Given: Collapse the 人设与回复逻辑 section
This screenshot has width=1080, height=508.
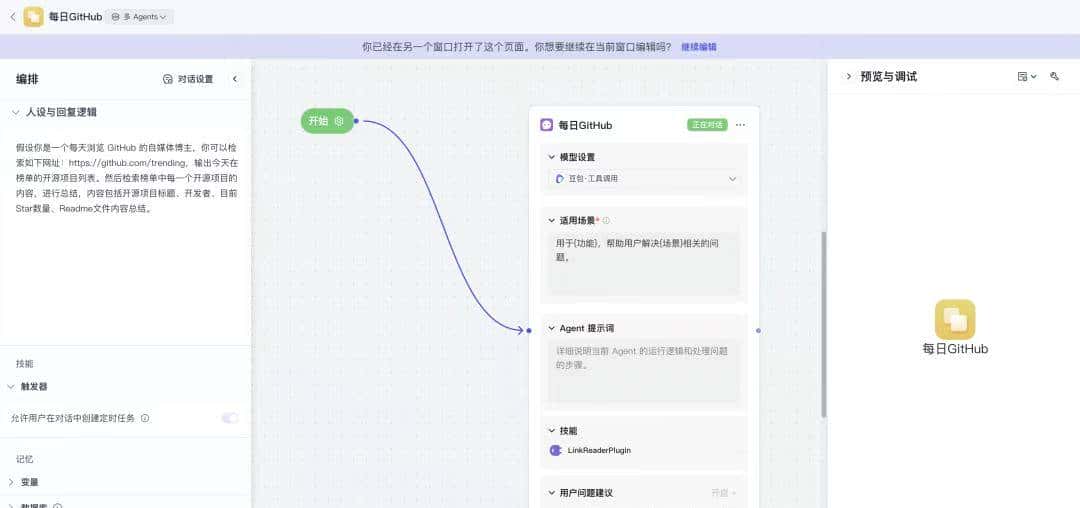Looking at the screenshot, I should point(15,112).
